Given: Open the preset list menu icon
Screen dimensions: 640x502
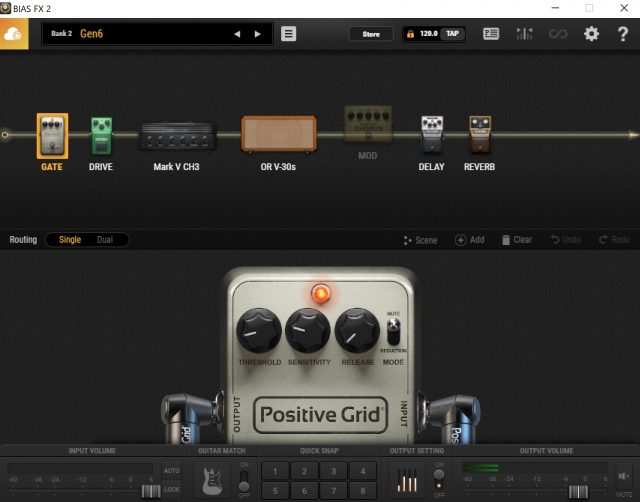Looking at the screenshot, I should click(x=288, y=34).
